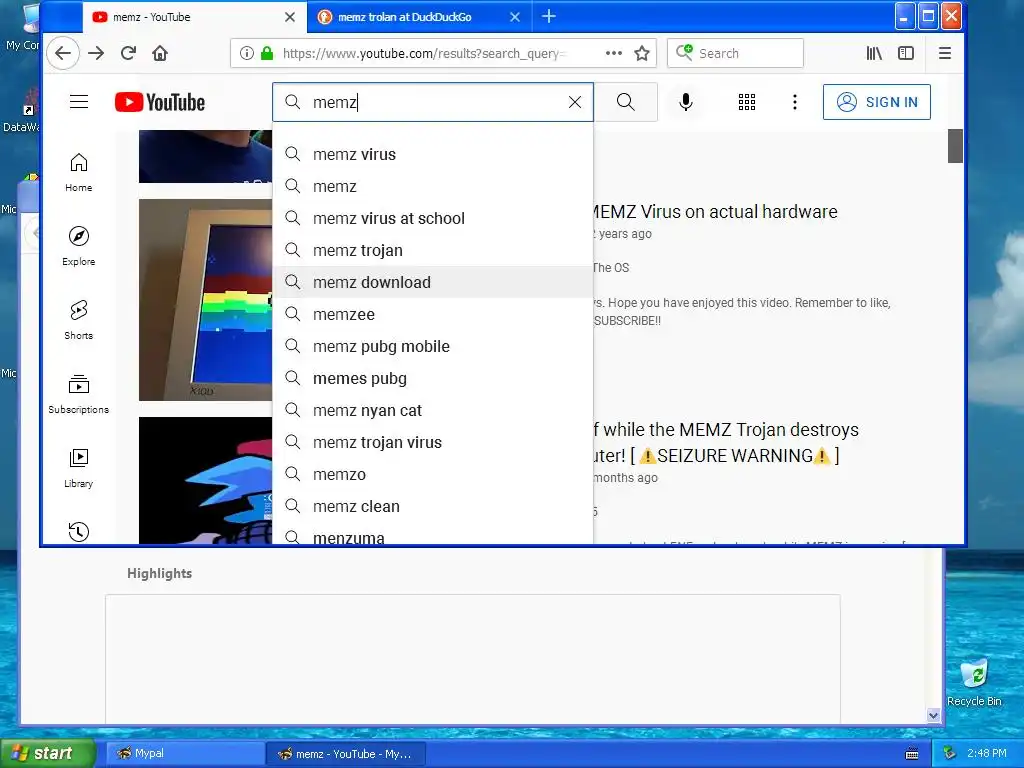Open the YouTube apps grid
1024x768 pixels.
(747, 102)
